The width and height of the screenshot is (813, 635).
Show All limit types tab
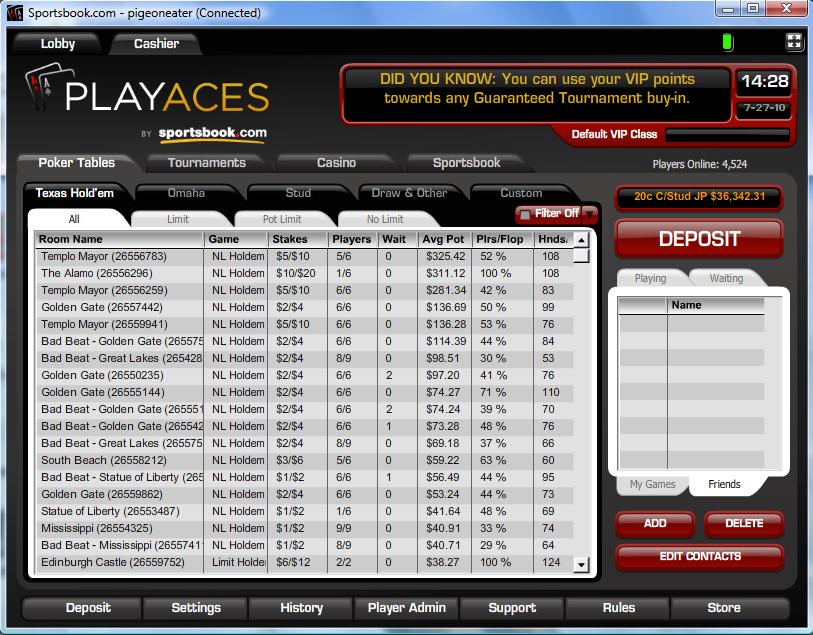click(x=74, y=219)
